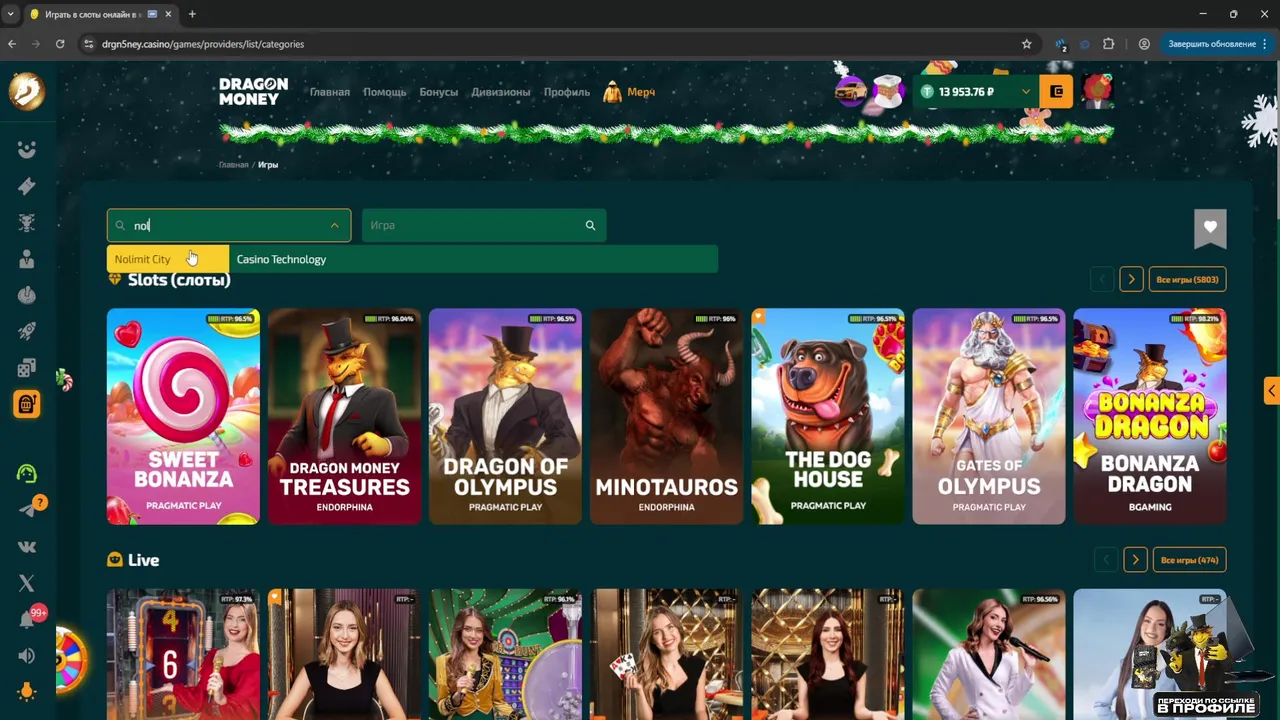
Task: Go to previous Slots carousel page
Action: [x=1102, y=280]
